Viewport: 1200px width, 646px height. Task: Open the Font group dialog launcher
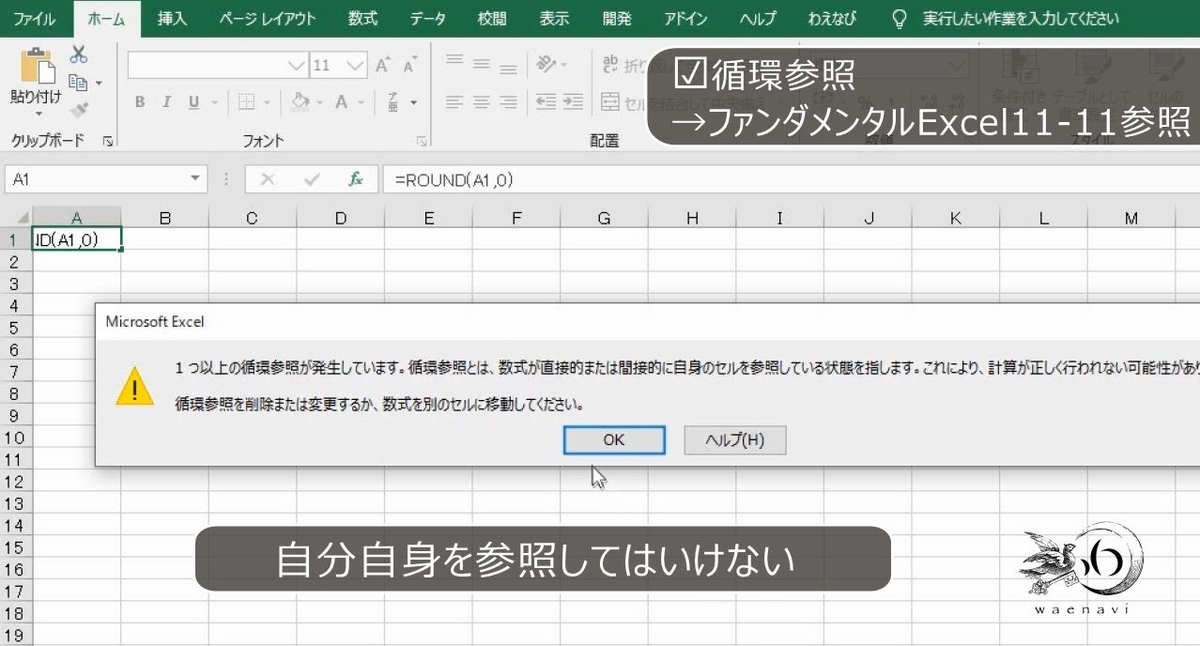point(422,141)
